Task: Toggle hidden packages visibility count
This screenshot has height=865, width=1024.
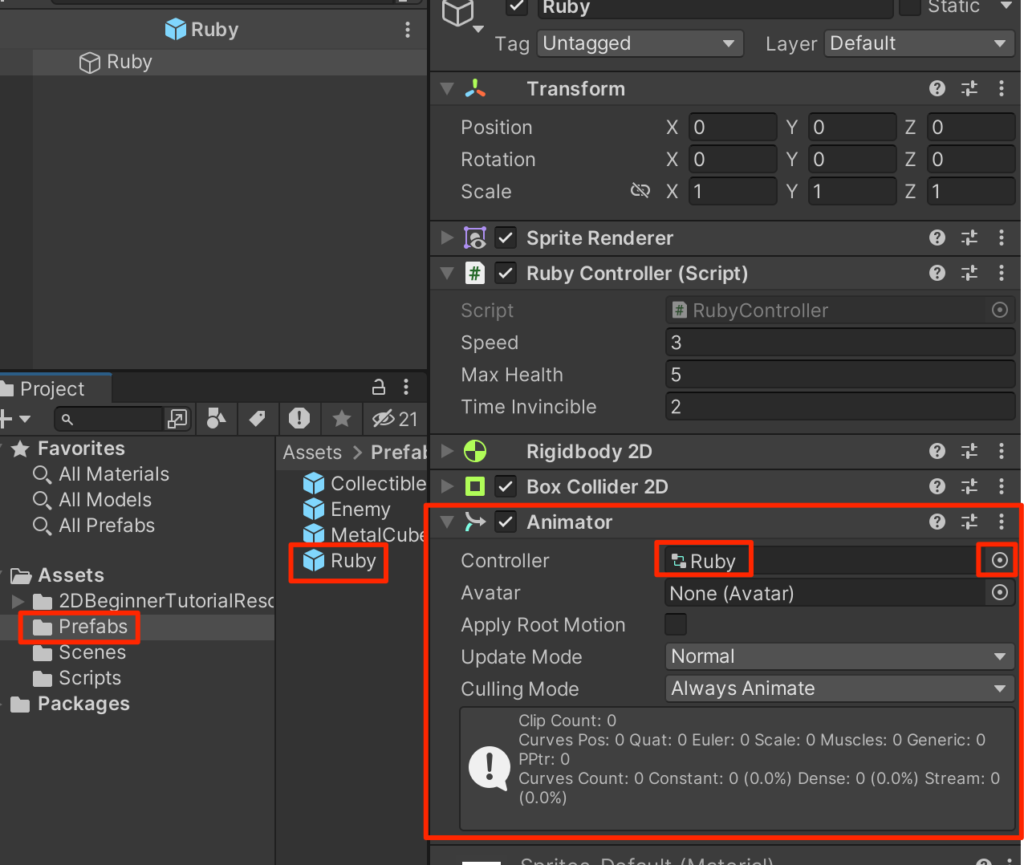Action: pos(394,418)
